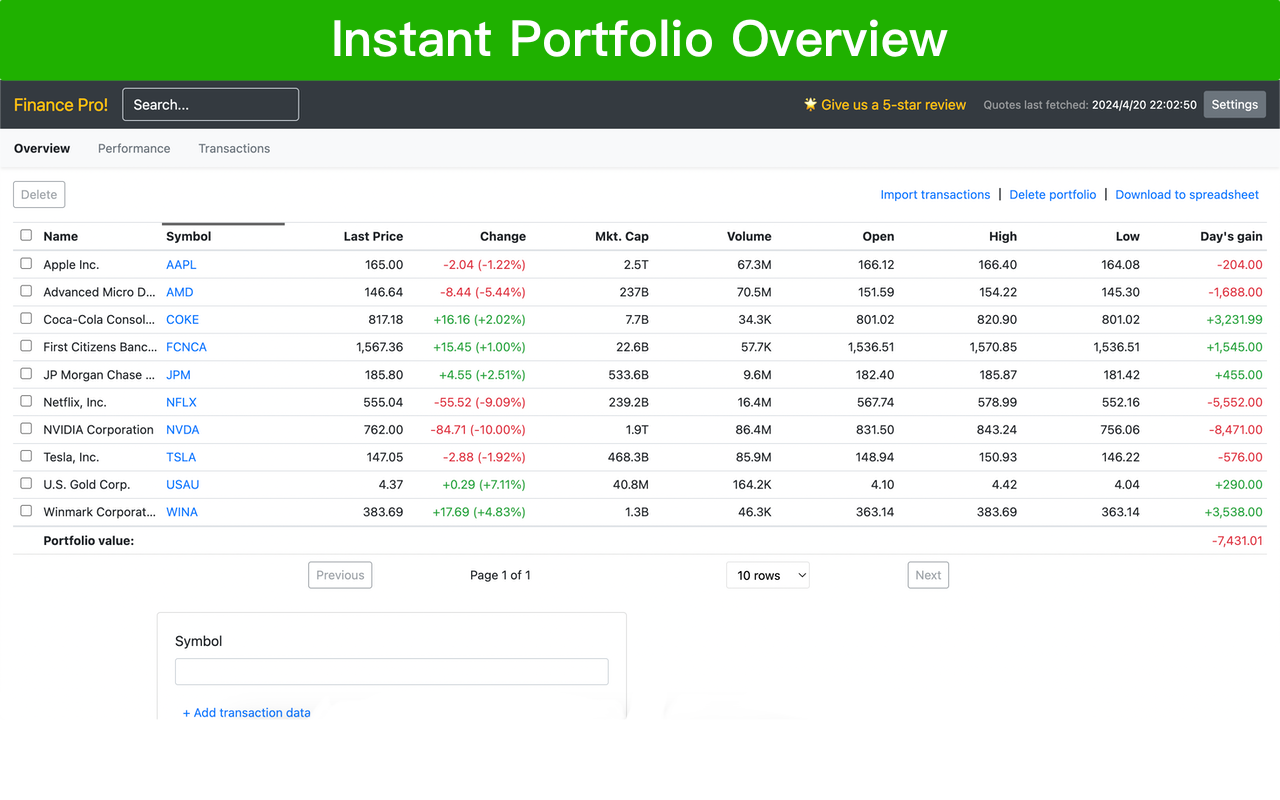The height and width of the screenshot is (800, 1280).
Task: Click into the Symbol text input
Action: point(392,671)
